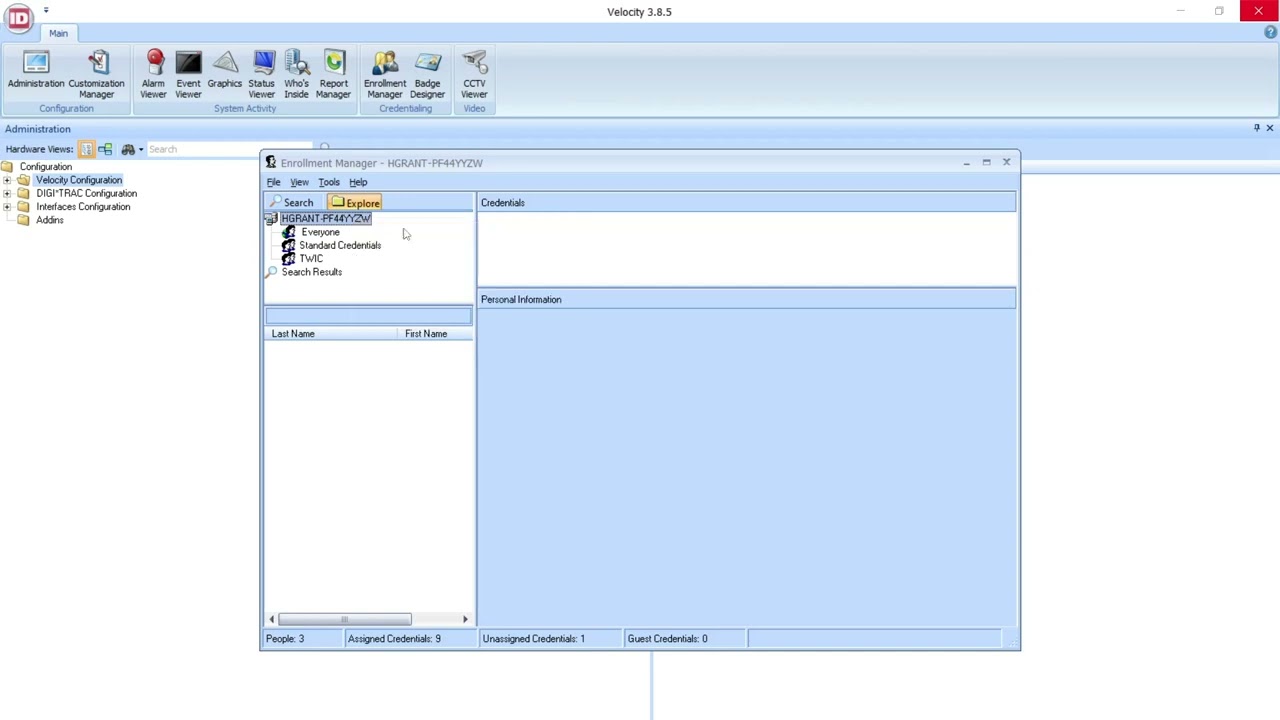Close the Administration panel

[x=1270, y=128]
